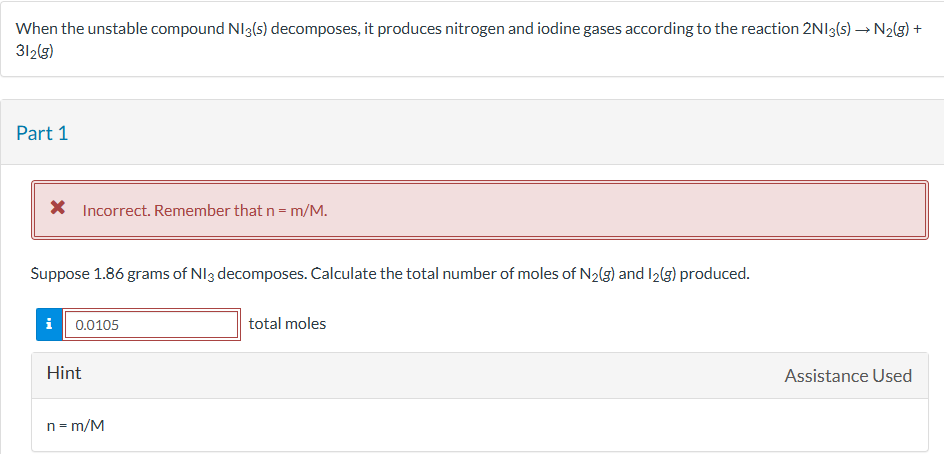944x454 pixels.
Task: Click the word Incorrect in feedback
Action: click(116, 211)
